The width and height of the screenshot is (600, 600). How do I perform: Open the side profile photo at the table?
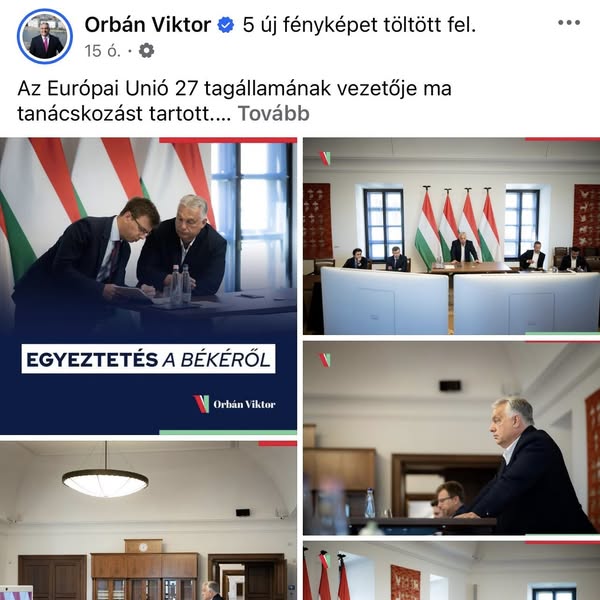tap(452, 438)
